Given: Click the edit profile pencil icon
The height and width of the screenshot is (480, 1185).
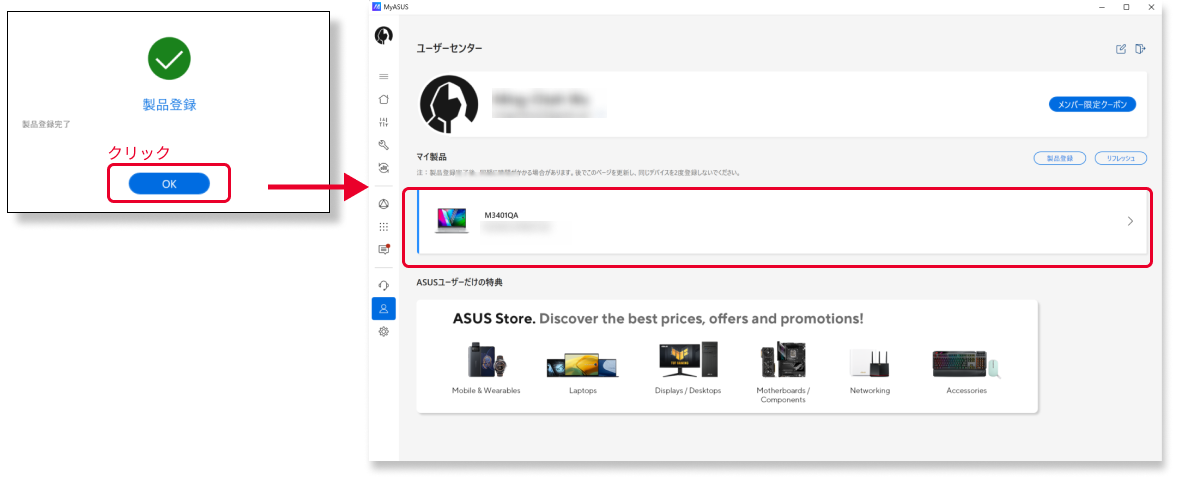Looking at the screenshot, I should coord(1121,49).
